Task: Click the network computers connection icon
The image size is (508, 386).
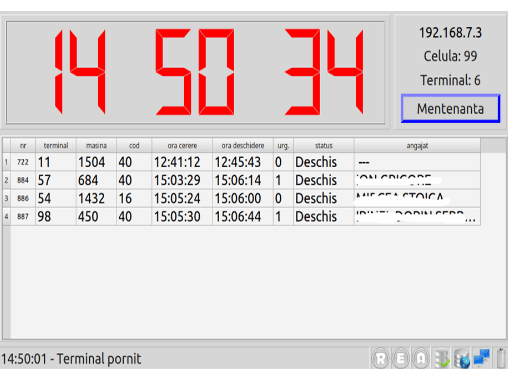Action: [482, 357]
